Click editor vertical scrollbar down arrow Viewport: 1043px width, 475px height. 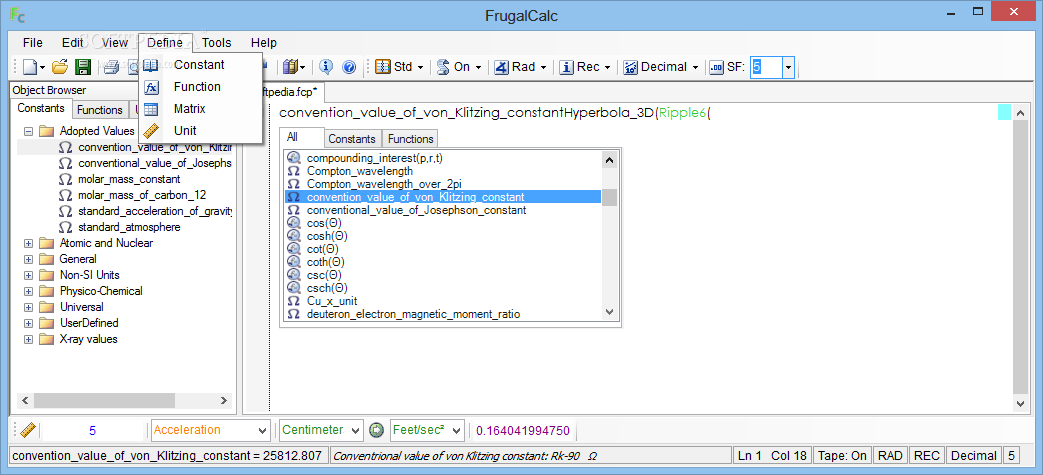click(1020, 403)
